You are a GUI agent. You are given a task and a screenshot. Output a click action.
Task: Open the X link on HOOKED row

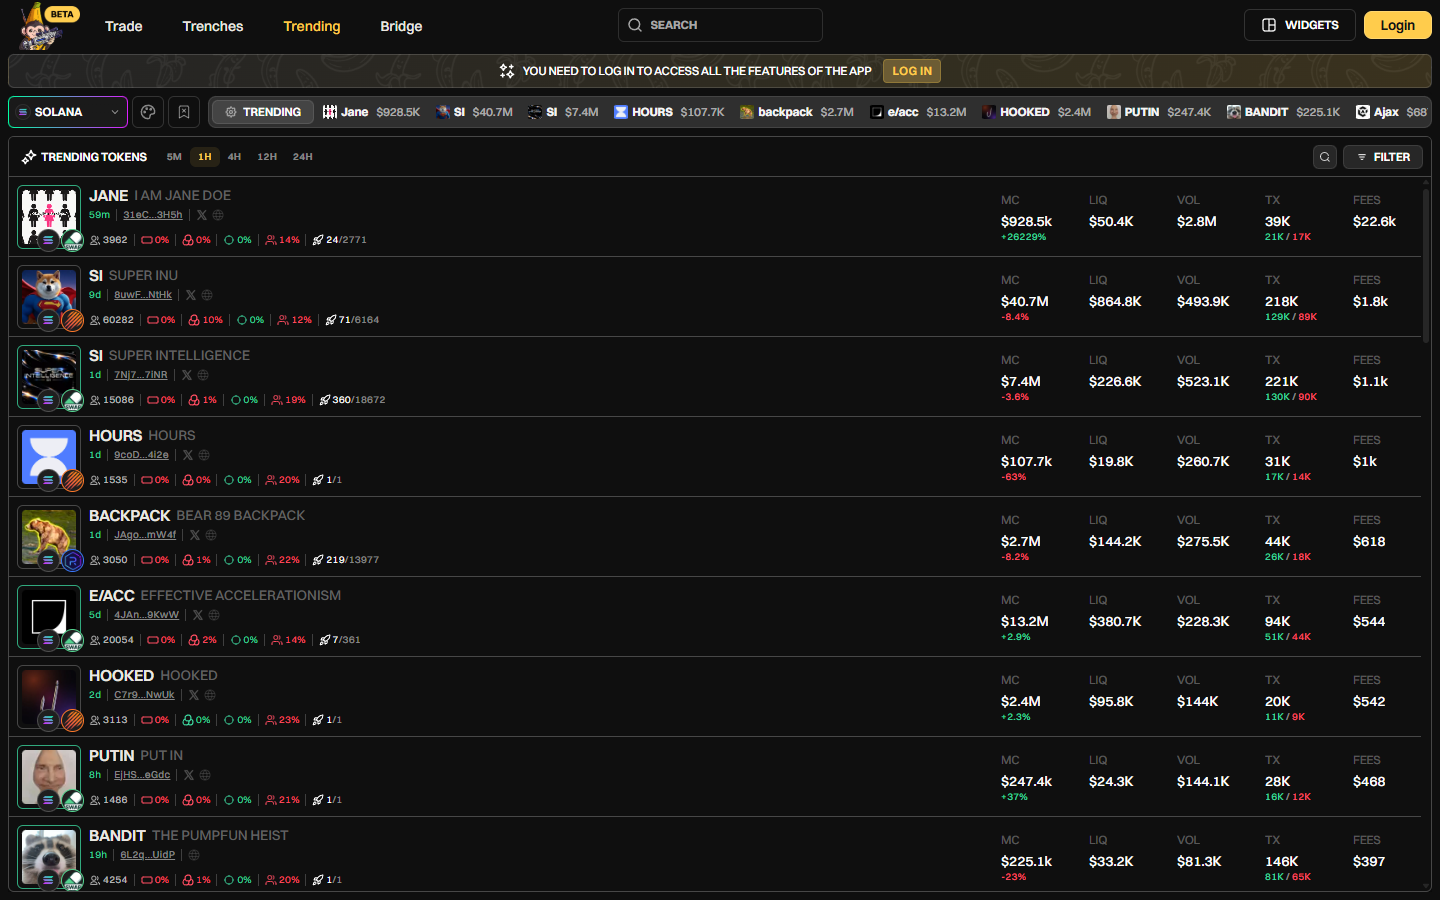tap(194, 695)
